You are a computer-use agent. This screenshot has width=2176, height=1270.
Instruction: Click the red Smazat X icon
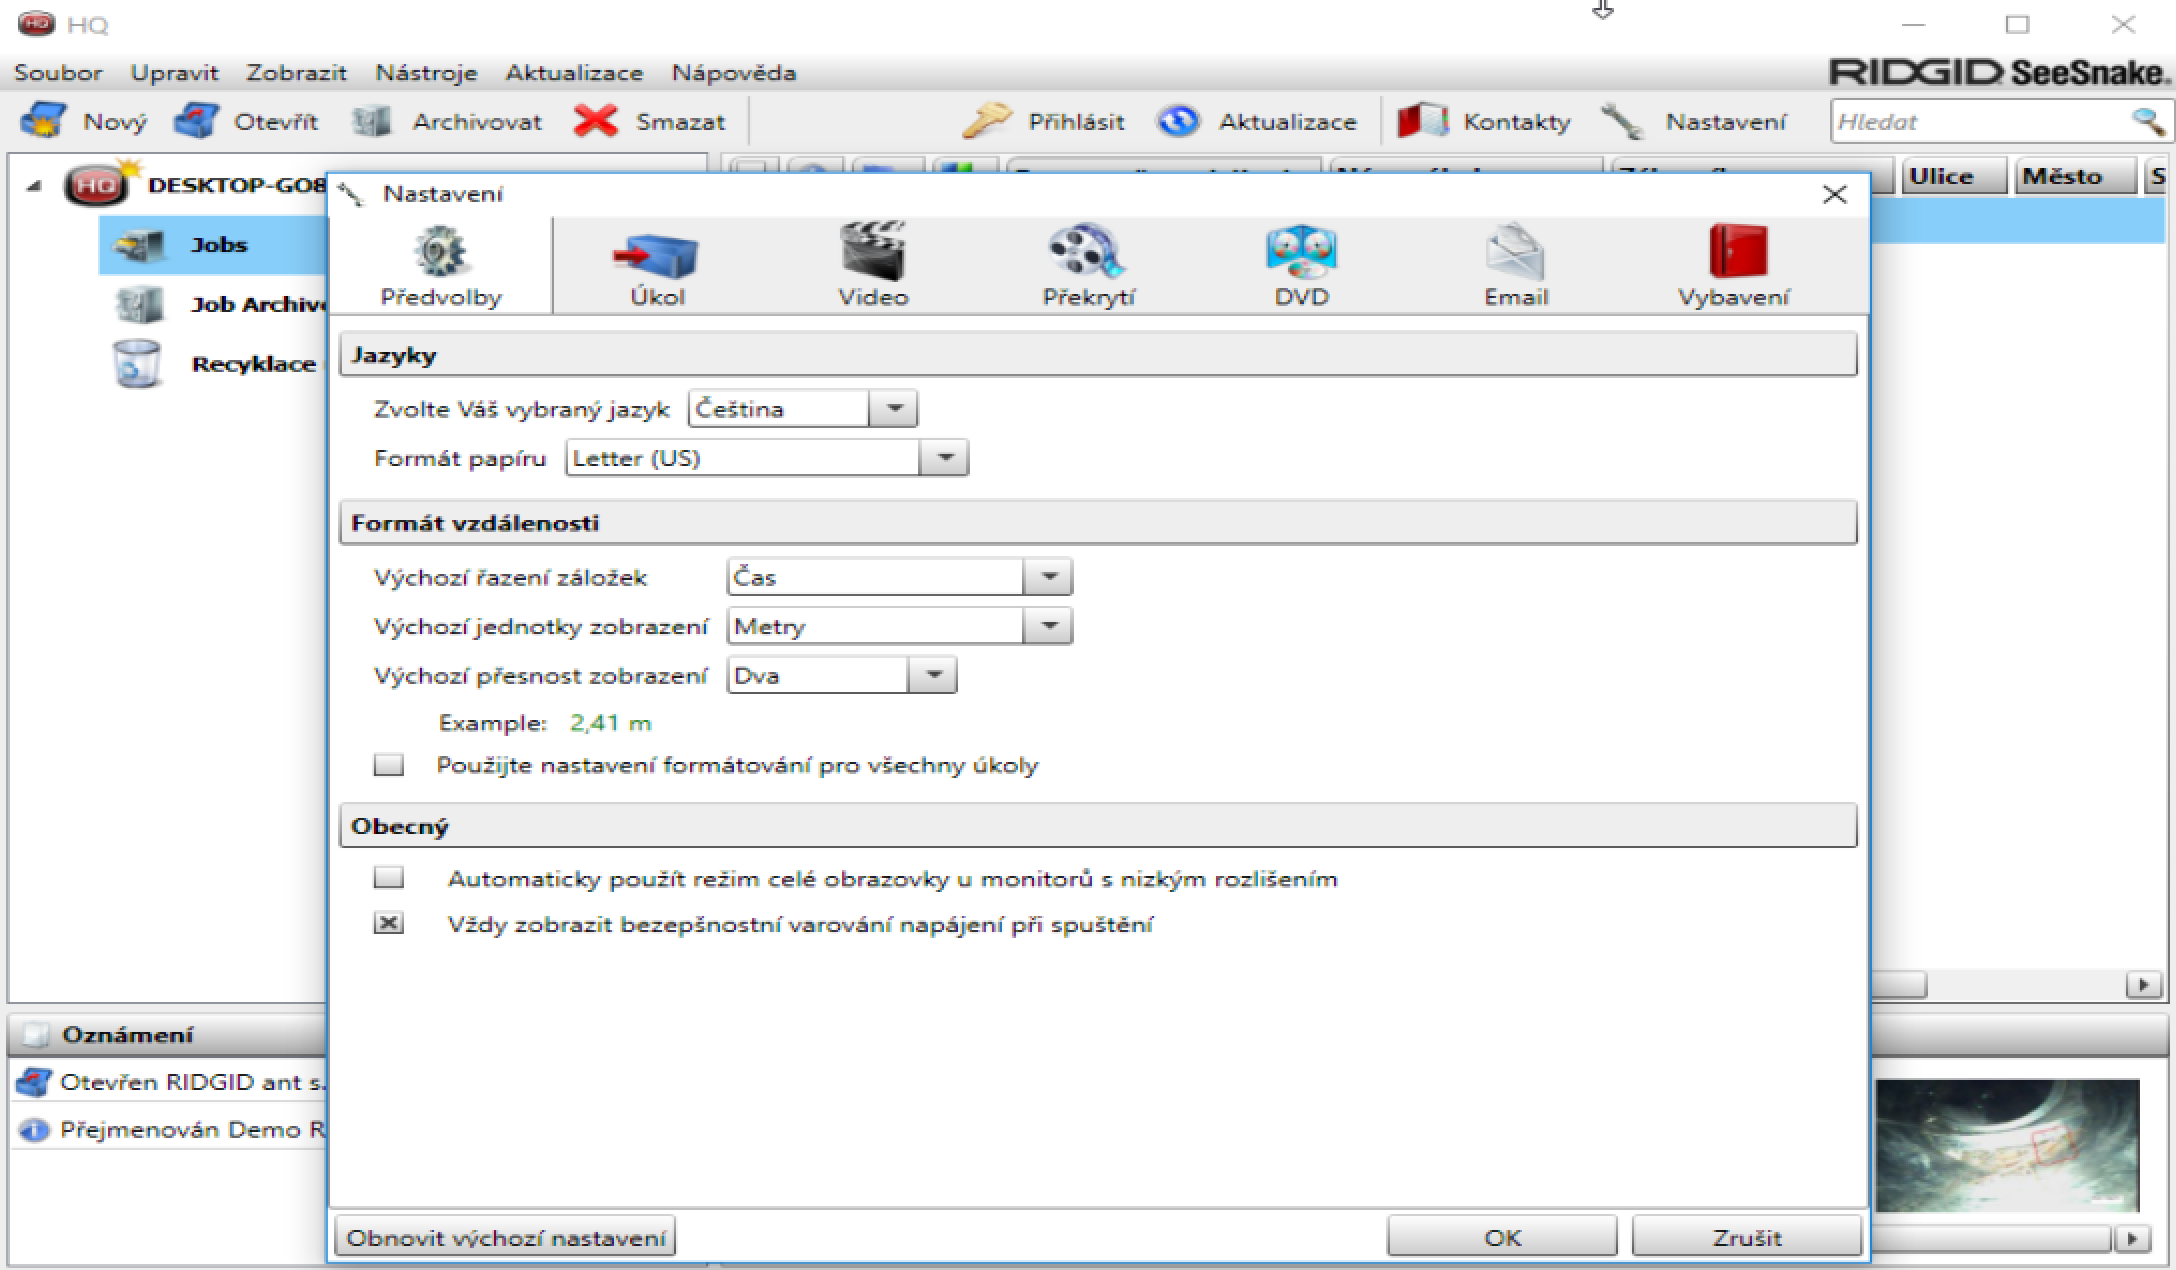[x=596, y=121]
